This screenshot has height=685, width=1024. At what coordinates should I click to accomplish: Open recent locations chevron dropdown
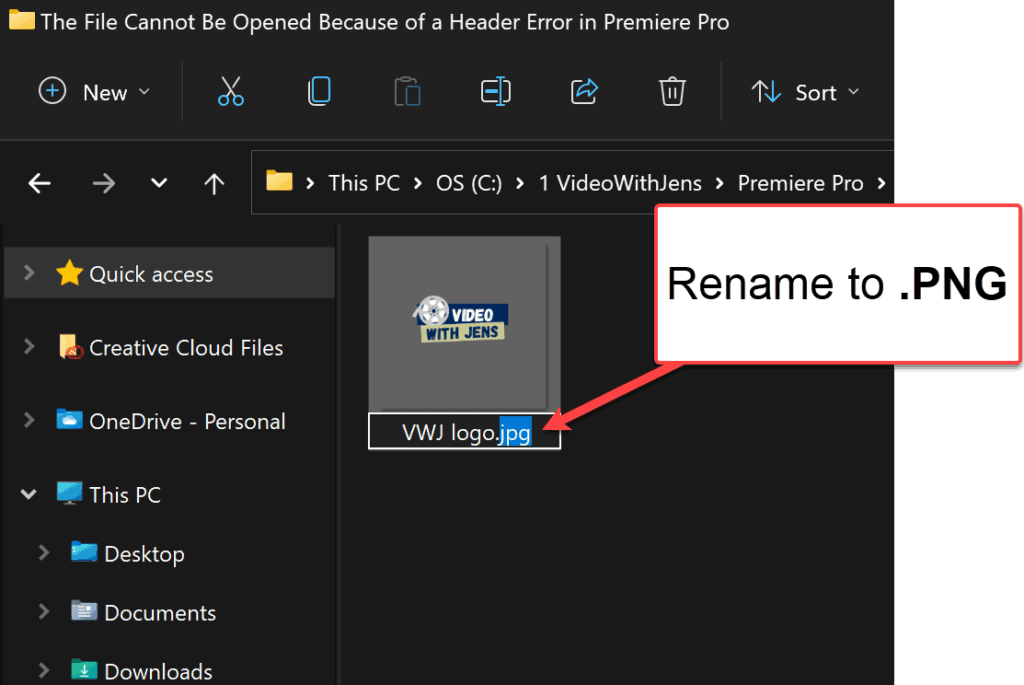[x=159, y=183]
